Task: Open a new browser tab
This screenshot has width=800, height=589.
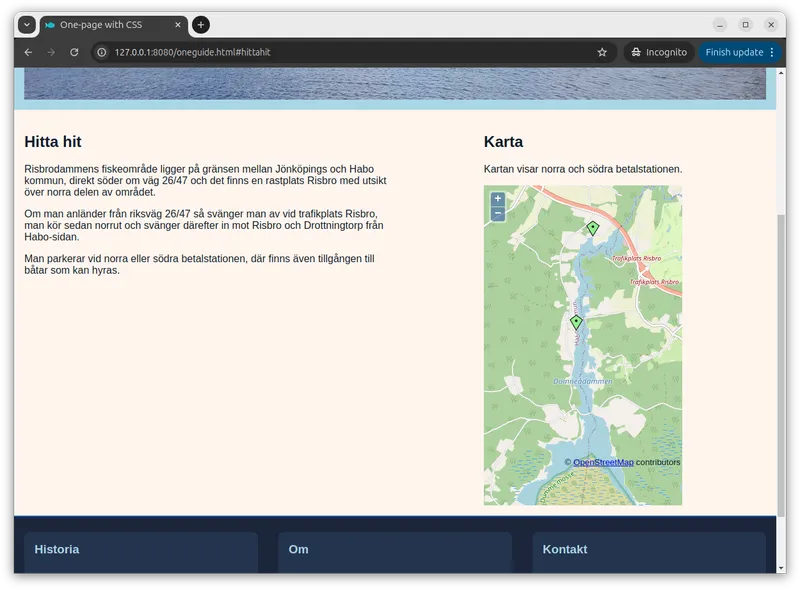Action: pyautogui.click(x=201, y=25)
